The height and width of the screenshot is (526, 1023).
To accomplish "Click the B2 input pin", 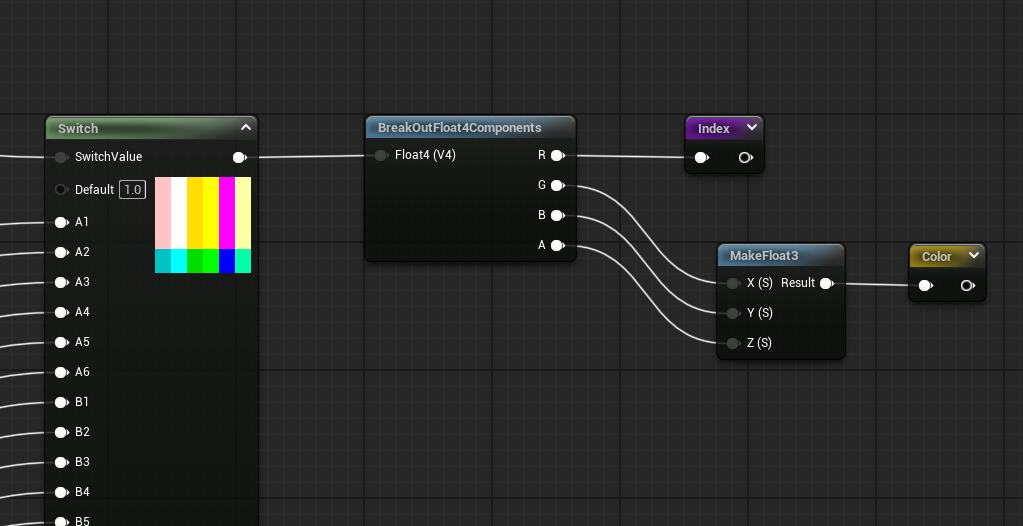I will (61, 433).
